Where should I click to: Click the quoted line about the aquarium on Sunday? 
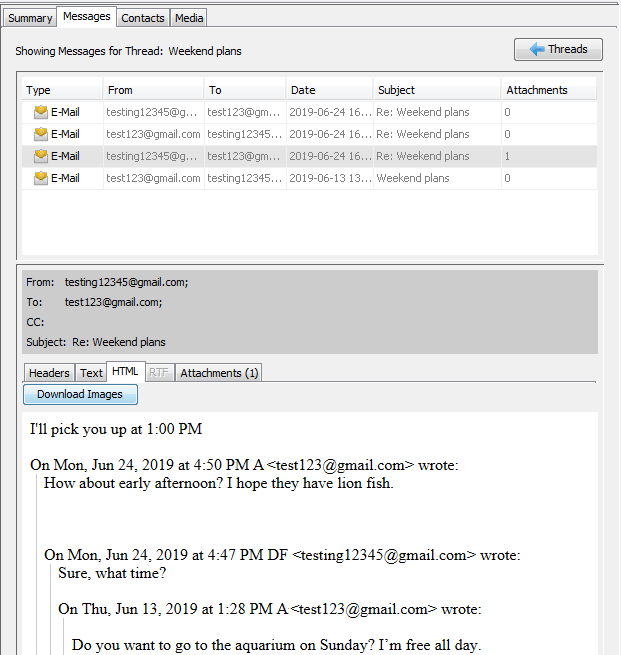coord(276,645)
